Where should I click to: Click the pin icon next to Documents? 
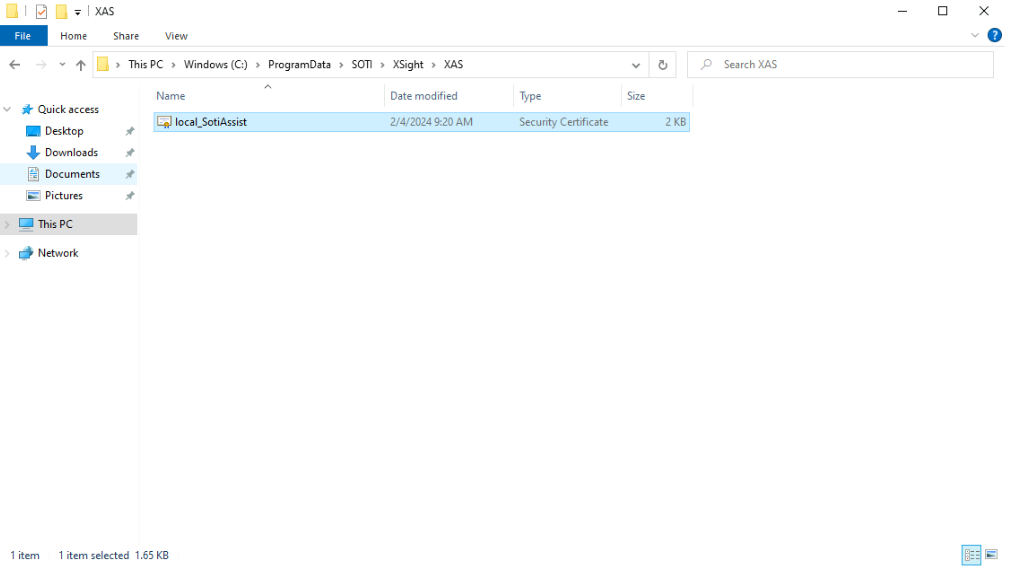129,174
